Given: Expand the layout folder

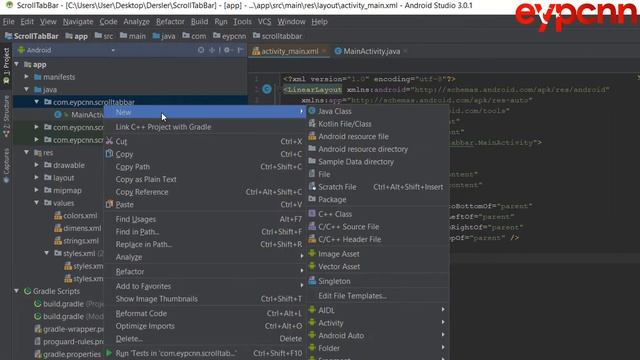Looking at the screenshot, I should click(37, 178).
